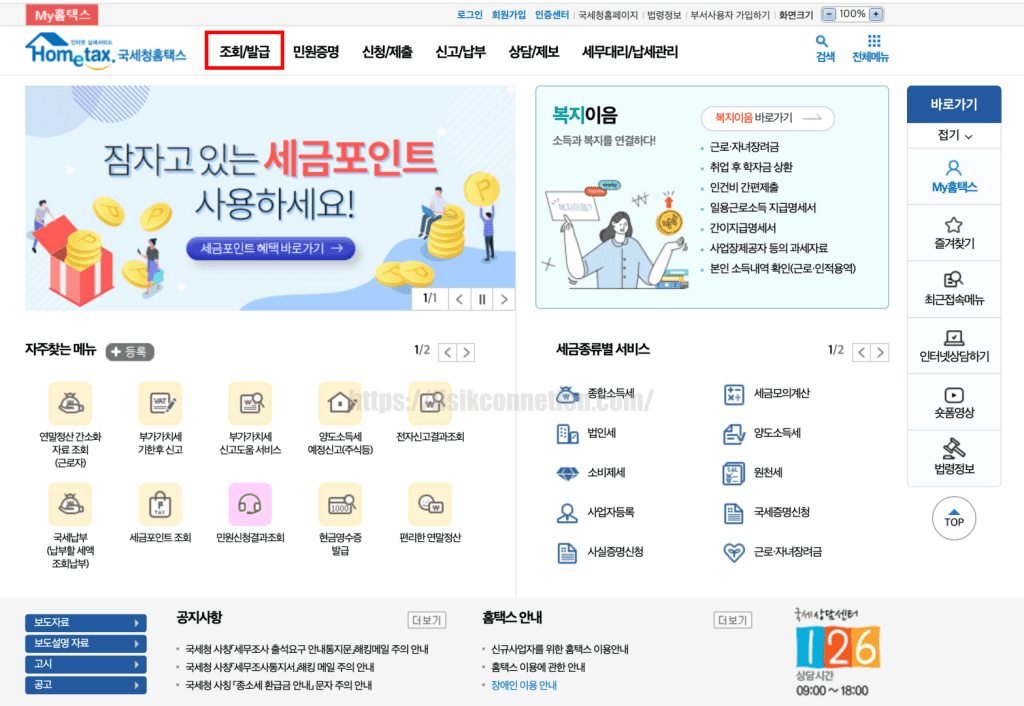
Task: Collapse the 바로가기 panel with 접기
Action: [954, 135]
